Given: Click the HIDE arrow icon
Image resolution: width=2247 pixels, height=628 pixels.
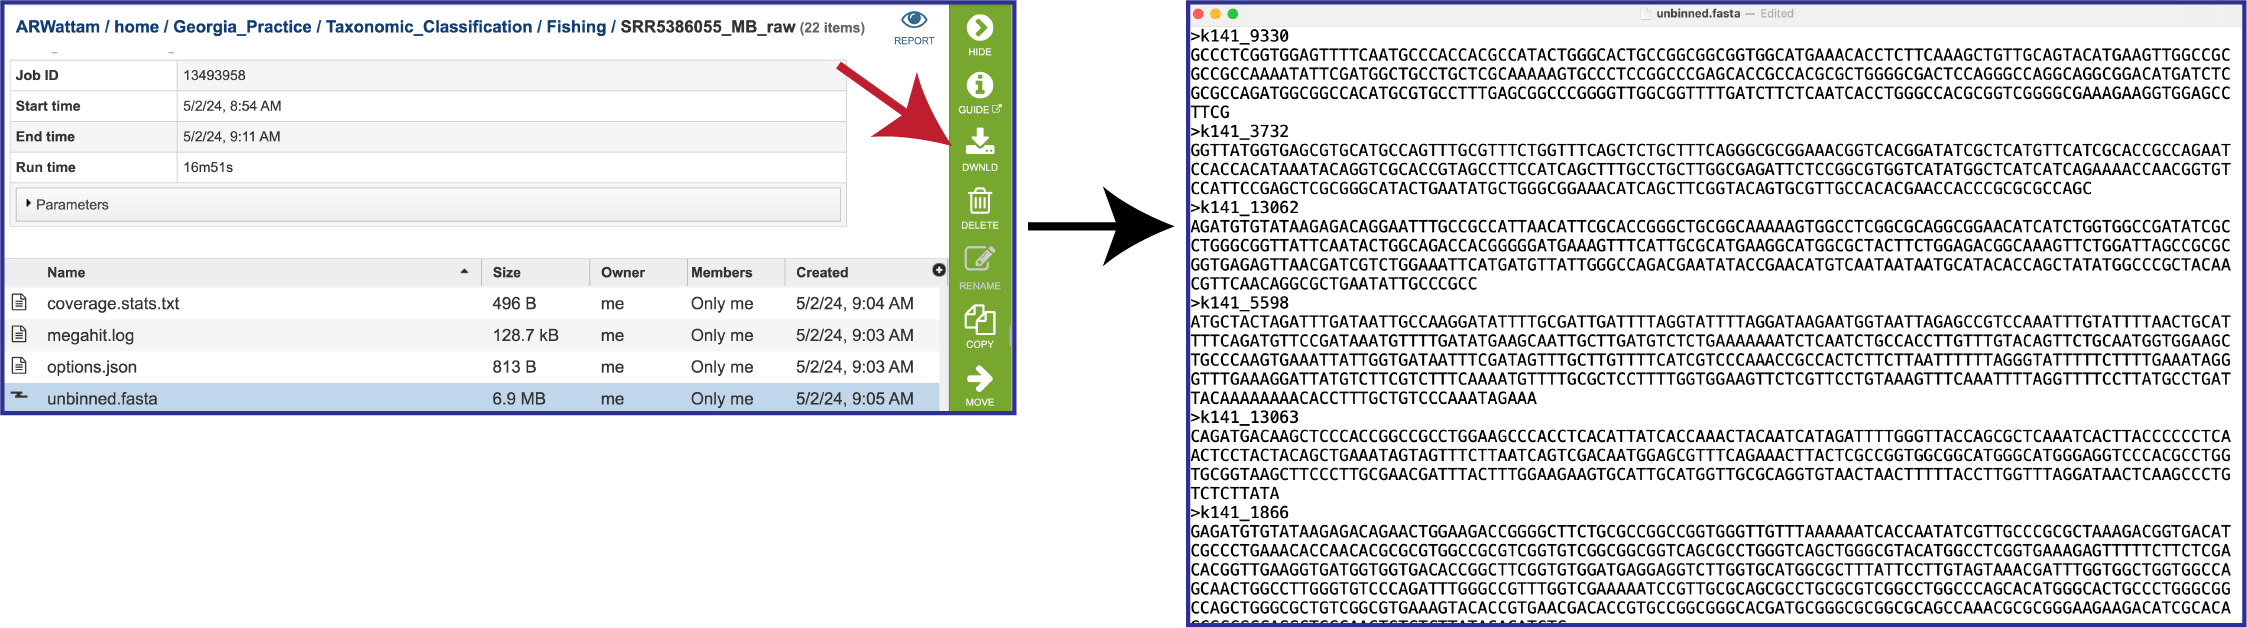Looking at the screenshot, I should 979,29.
